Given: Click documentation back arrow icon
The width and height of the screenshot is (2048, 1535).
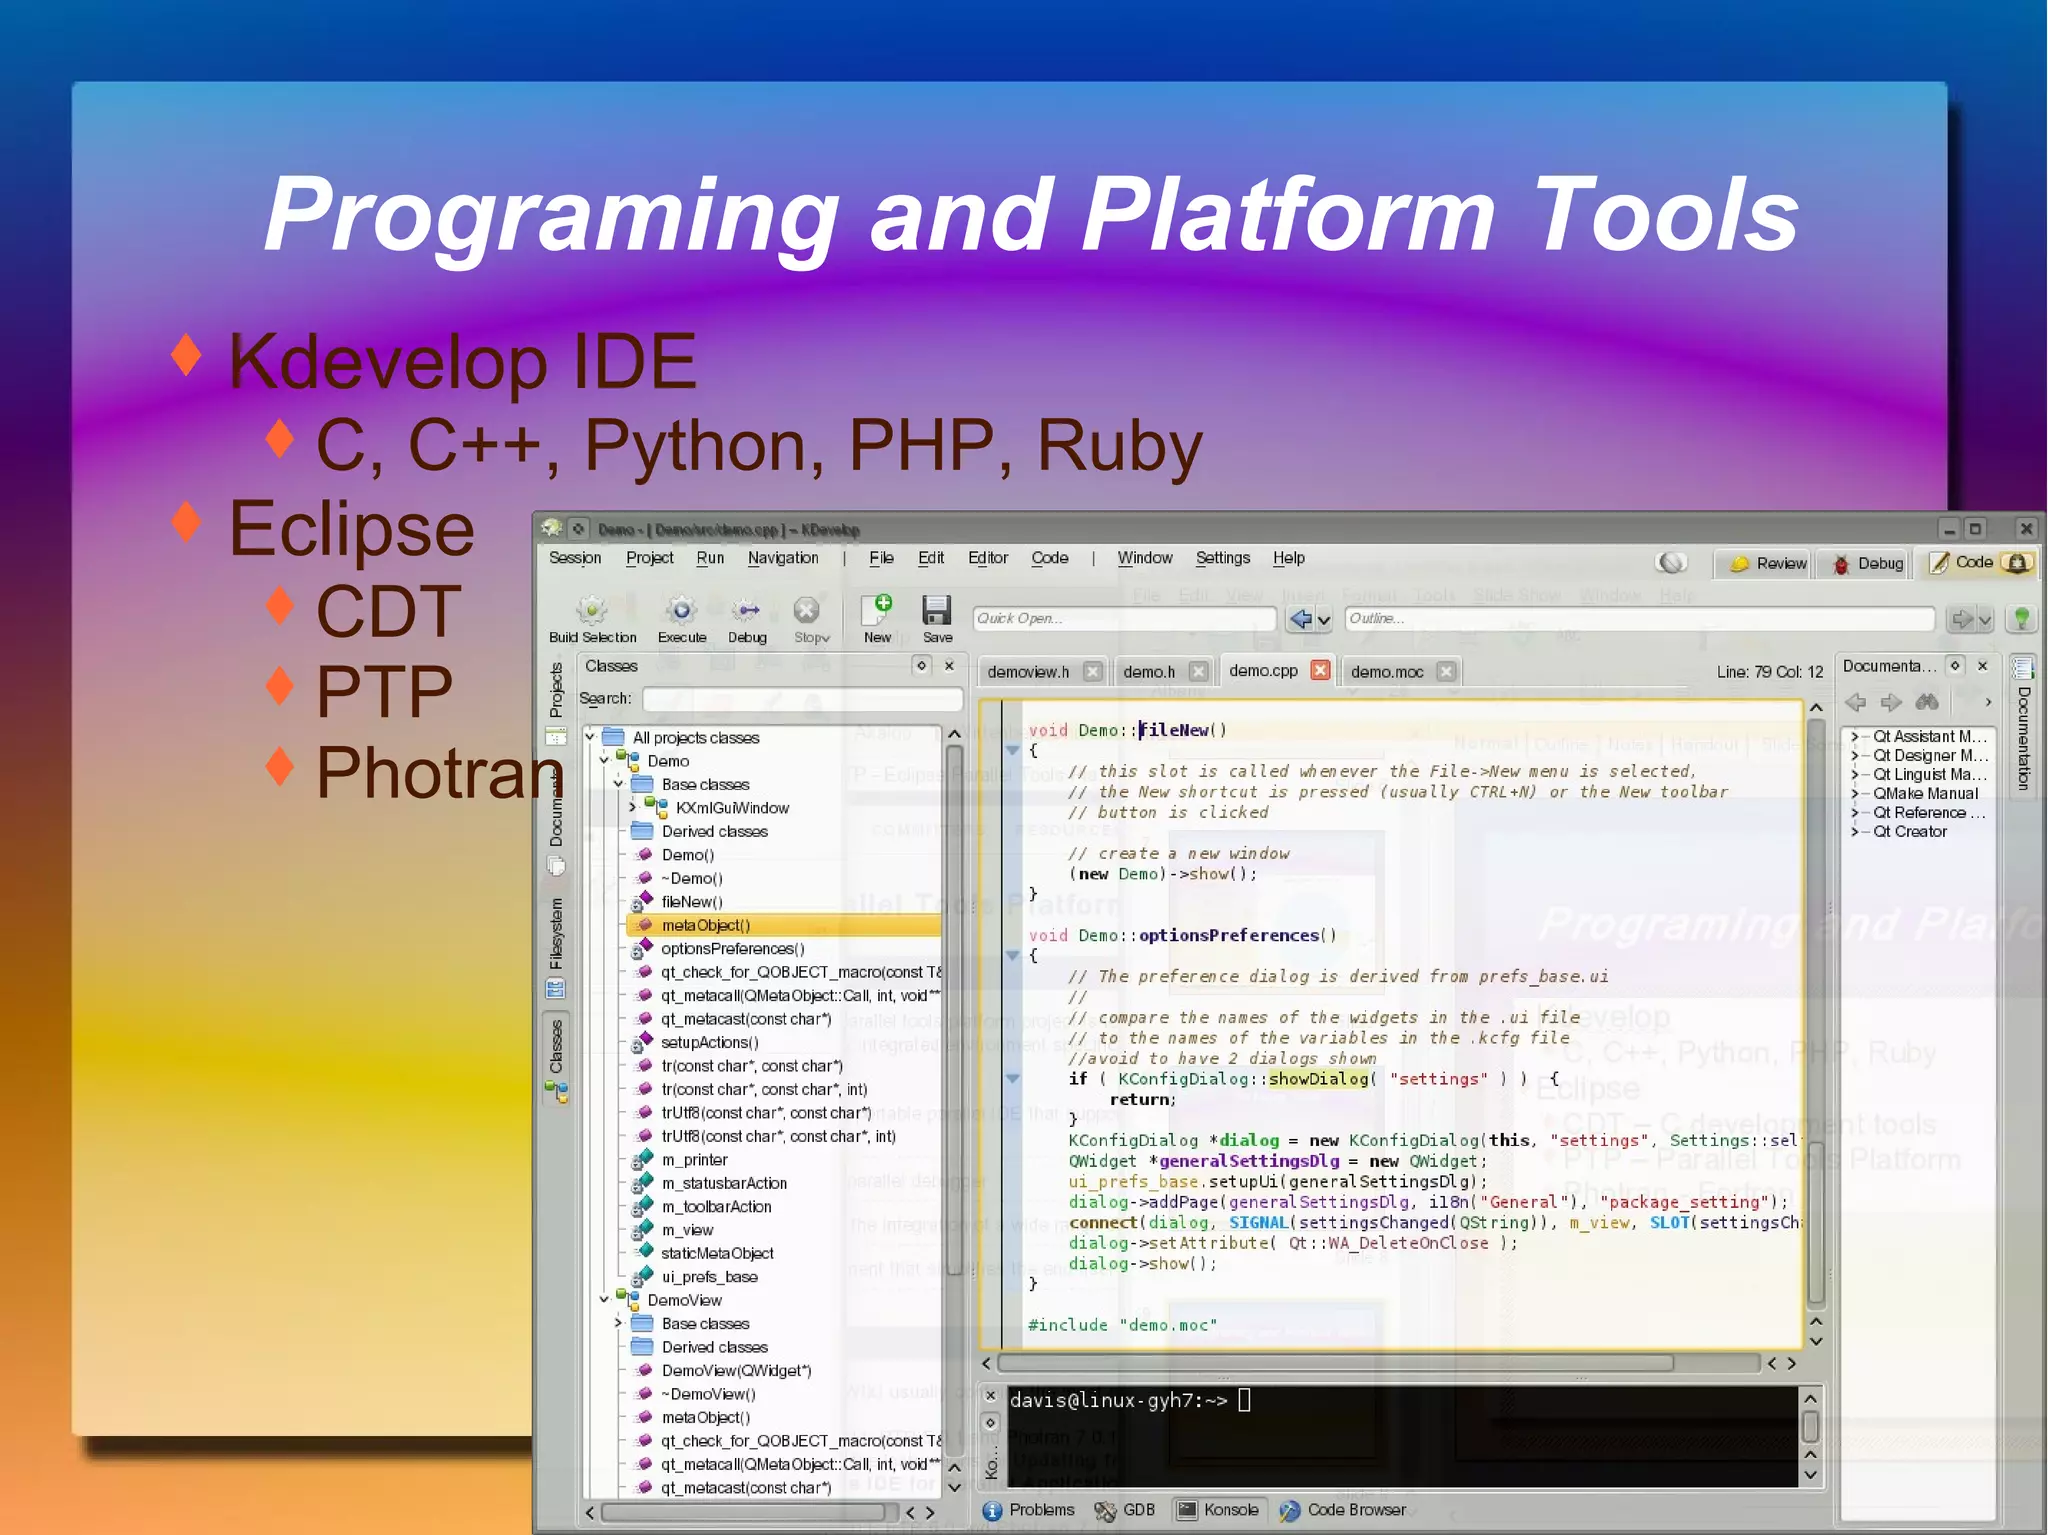Looking at the screenshot, I should click(1856, 702).
